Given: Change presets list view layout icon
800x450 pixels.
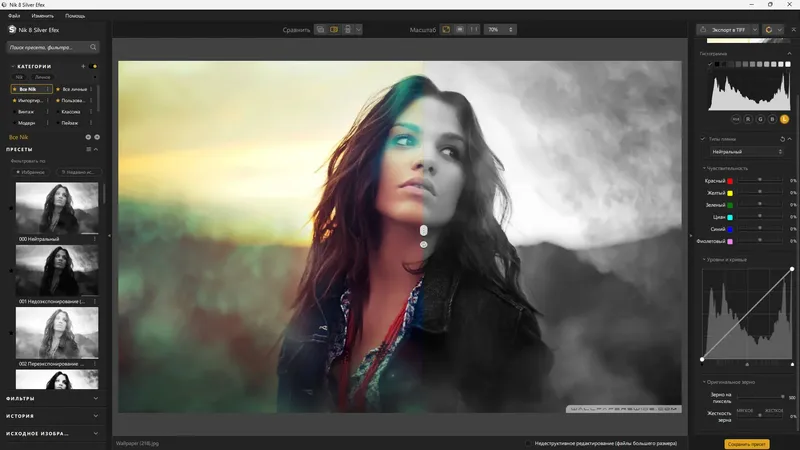Looking at the screenshot, I should click(88, 149).
